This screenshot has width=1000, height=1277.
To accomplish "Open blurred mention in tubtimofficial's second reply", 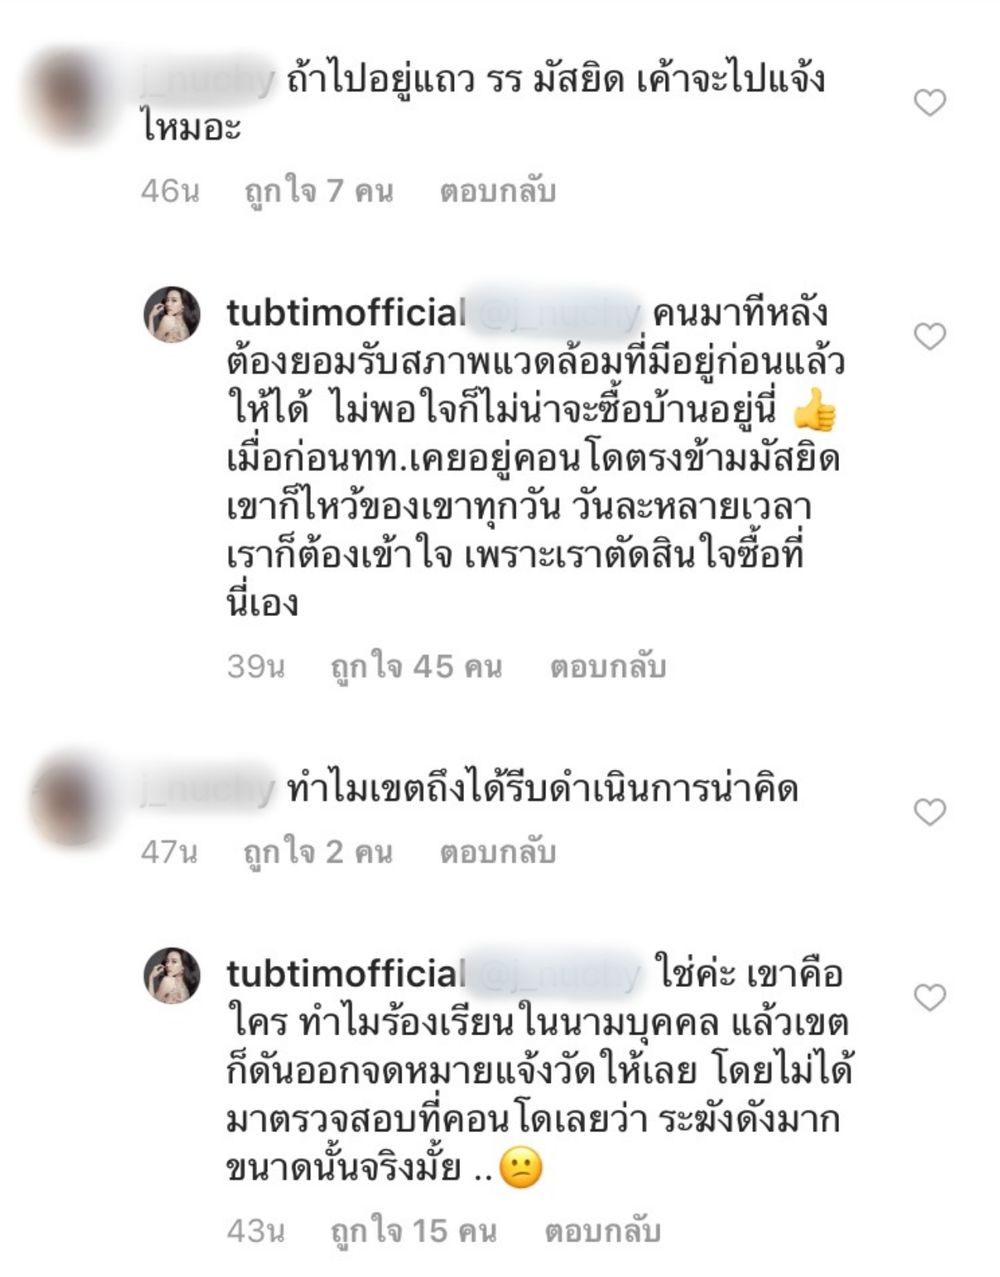I will [555, 974].
